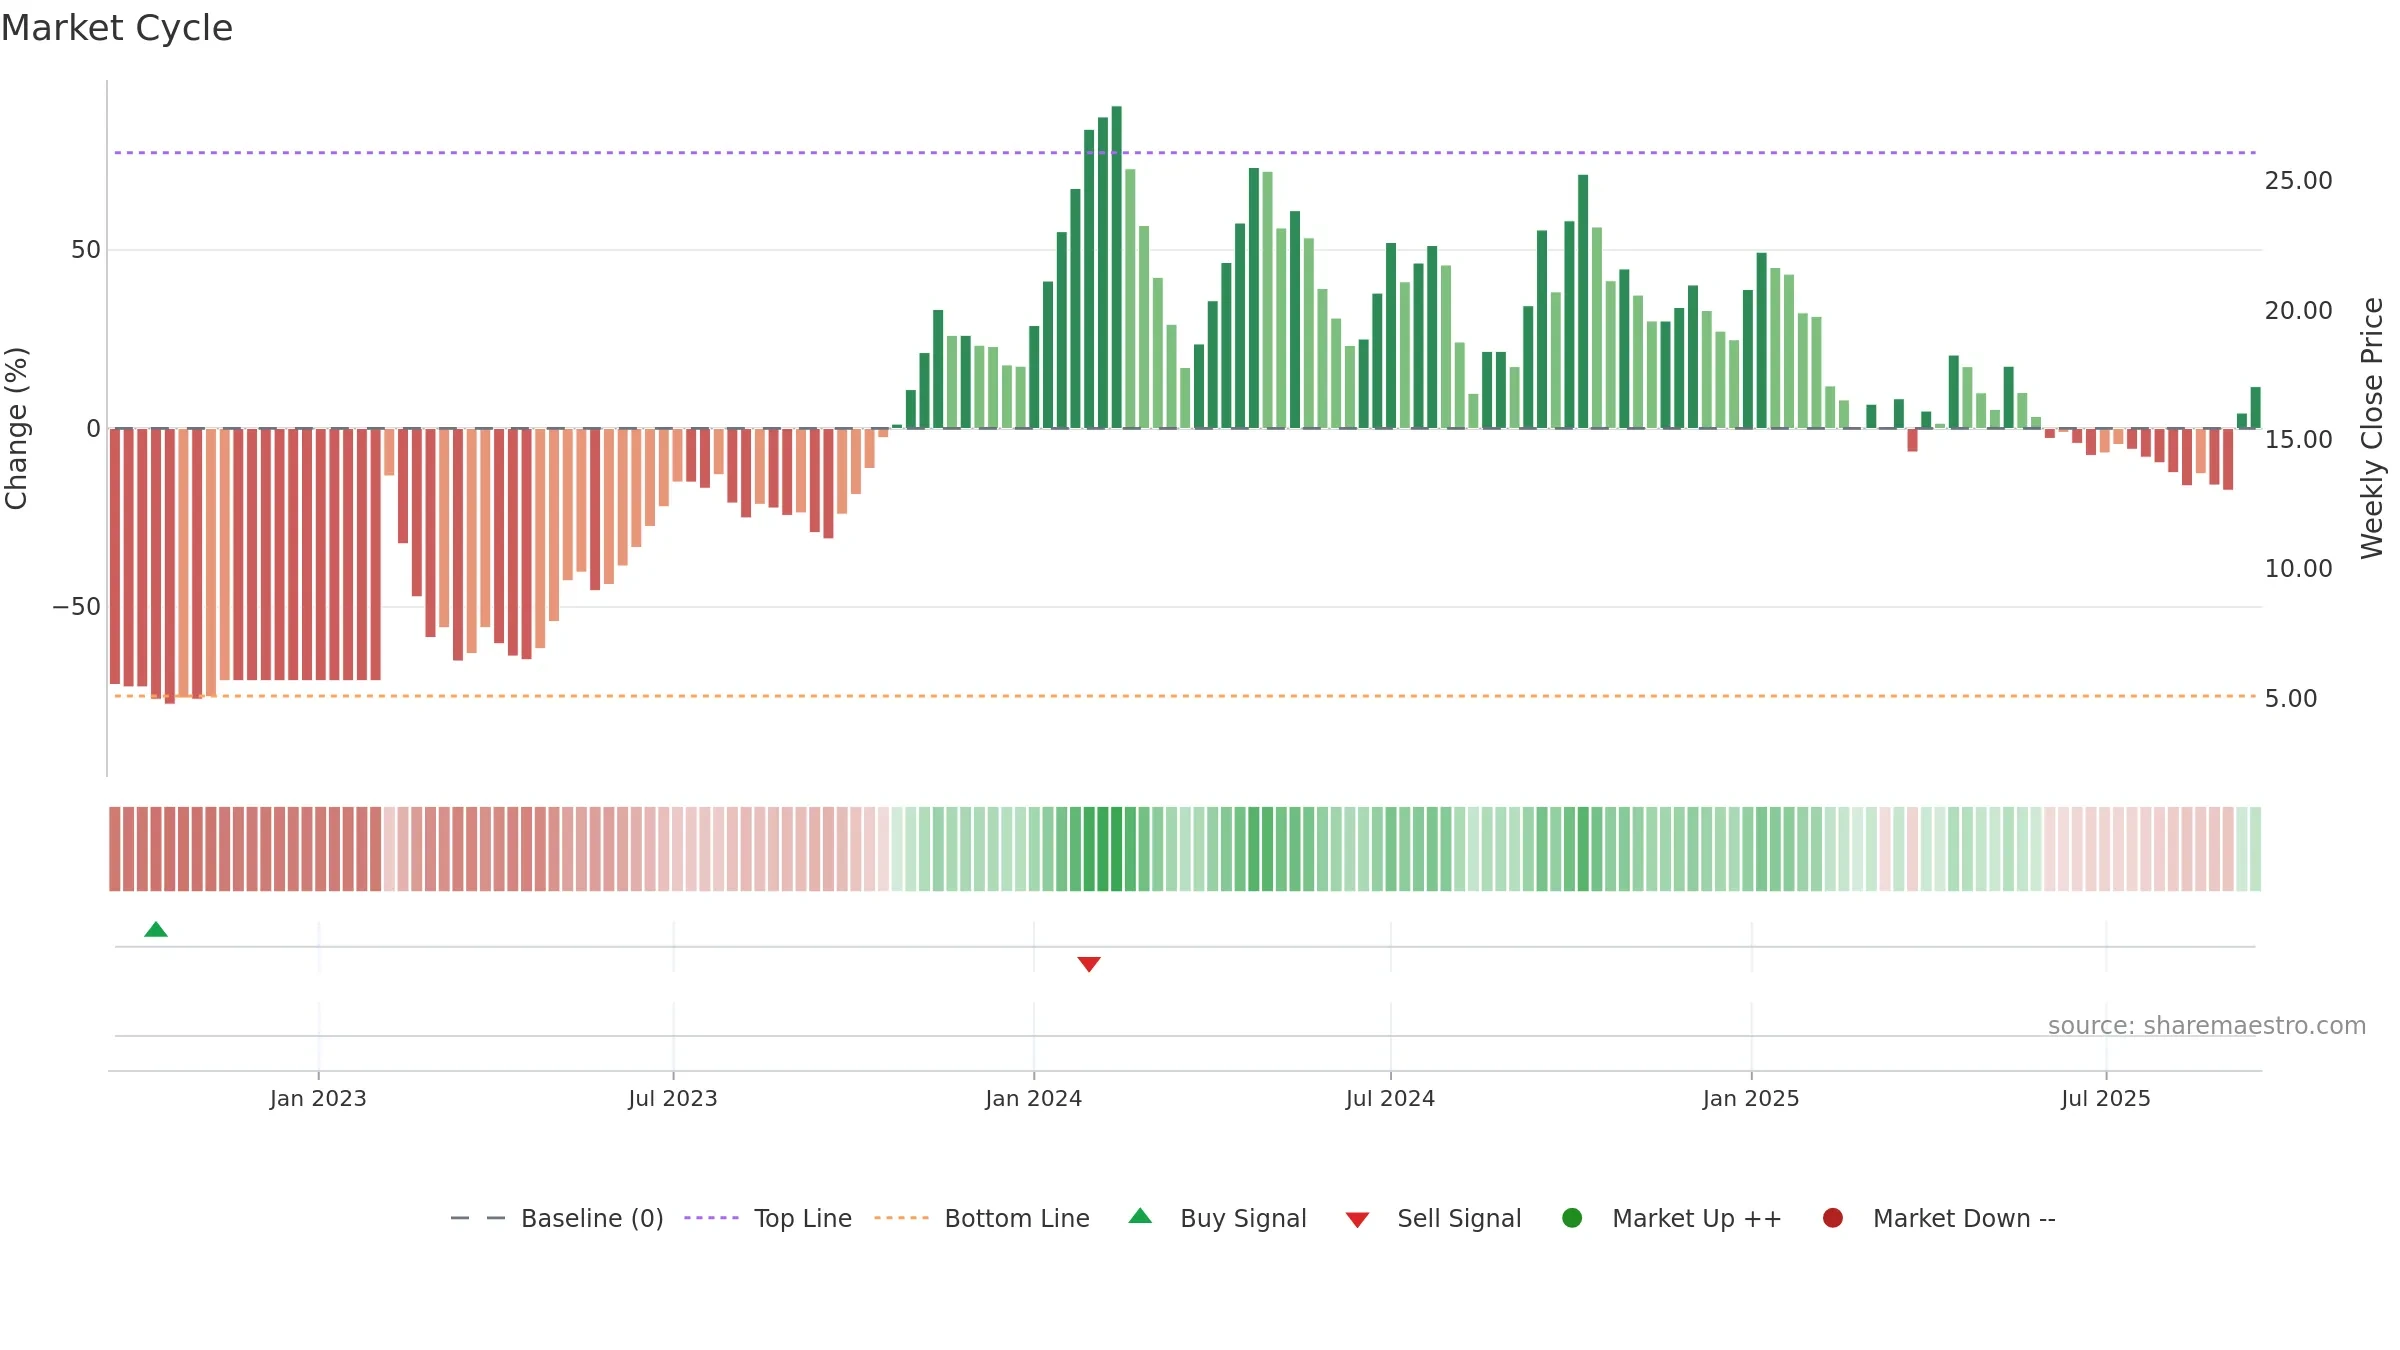Toggle the Top Line legend entry
Screen dimensions: 2400x1350
(x=768, y=1218)
